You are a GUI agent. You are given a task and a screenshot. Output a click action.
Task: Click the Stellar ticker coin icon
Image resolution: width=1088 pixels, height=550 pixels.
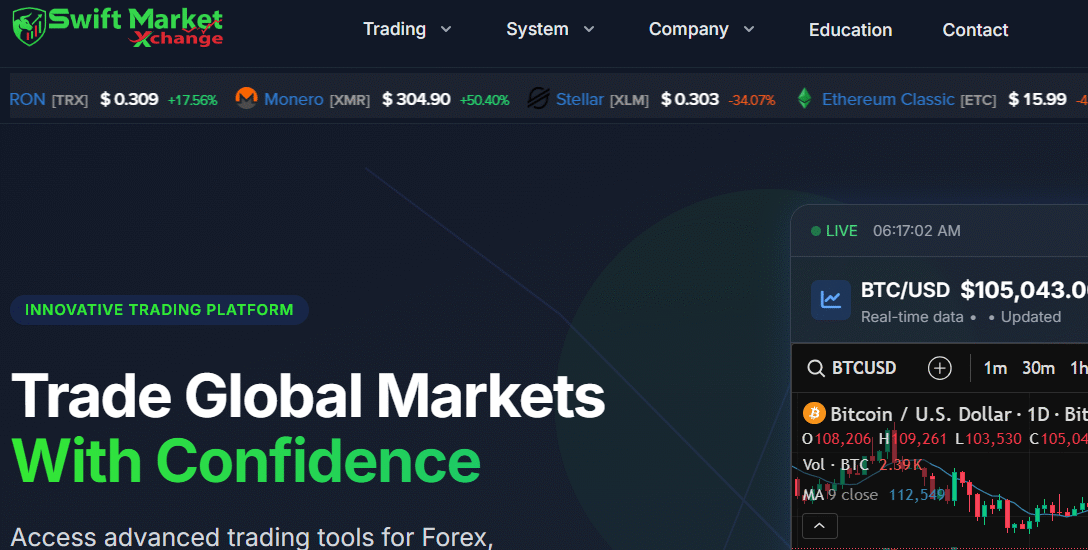[538, 98]
